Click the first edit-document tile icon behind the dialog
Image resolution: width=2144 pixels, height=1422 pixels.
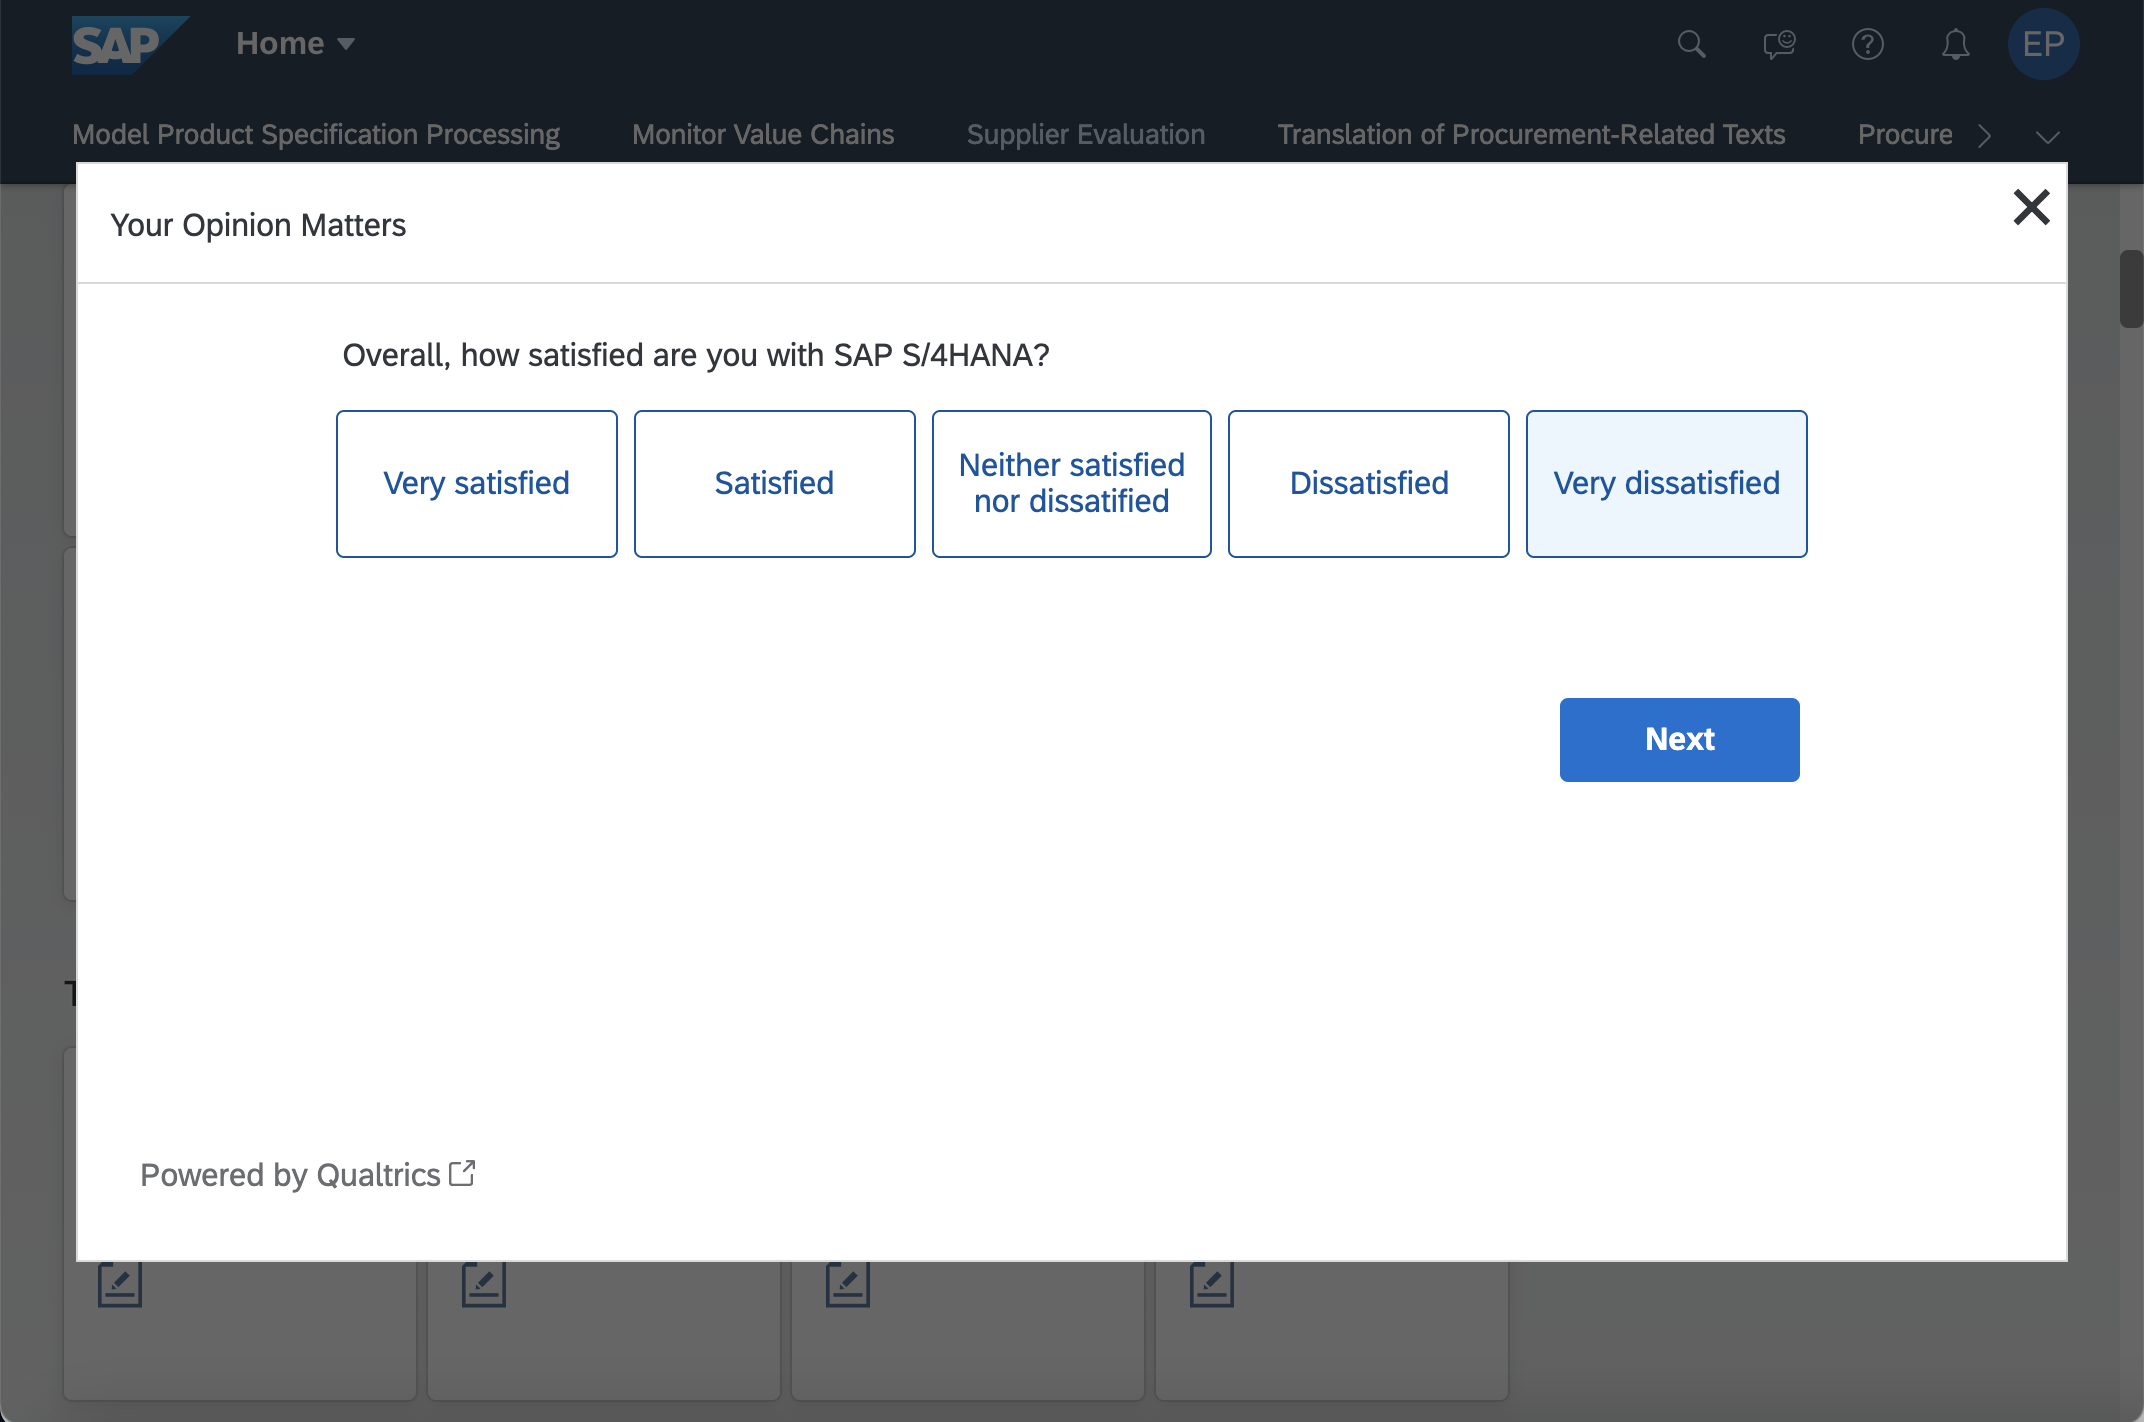pos(120,1284)
